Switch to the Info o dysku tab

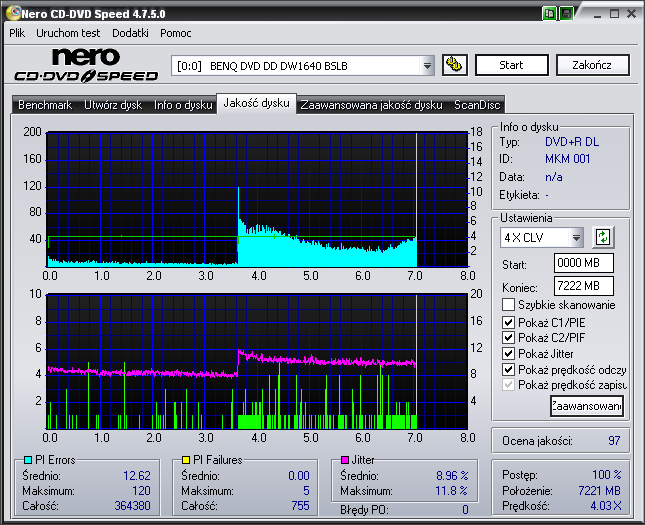pyautogui.click(x=183, y=105)
